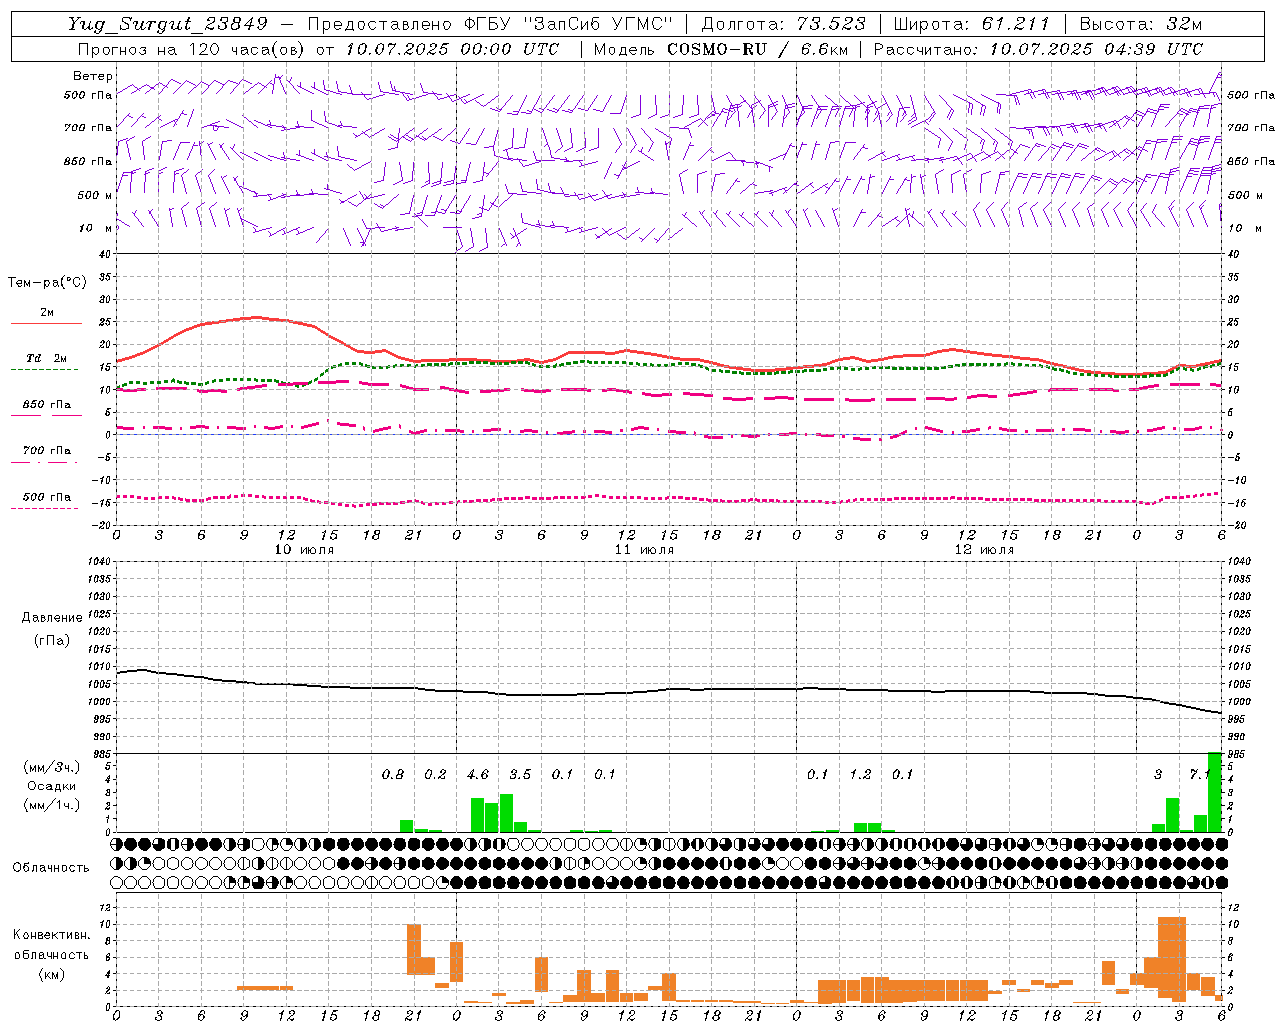Select the forecast start time 10.07.2025 00:00 UTC
This screenshot has width=1280, height=1024.
[452, 49]
